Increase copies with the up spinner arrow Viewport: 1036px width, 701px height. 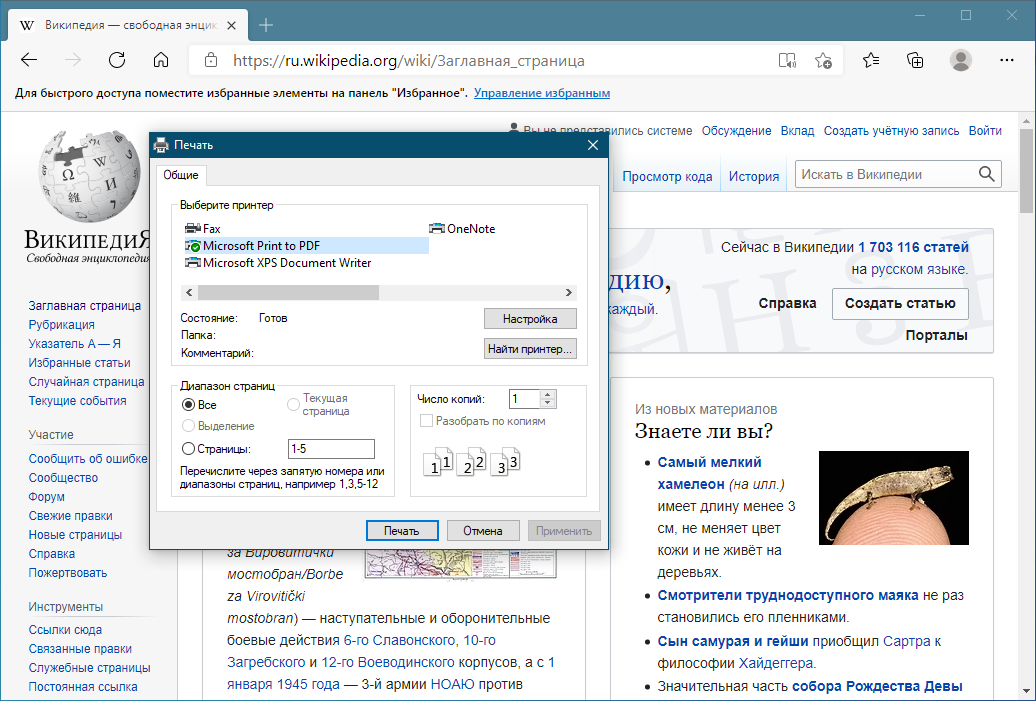[548, 394]
